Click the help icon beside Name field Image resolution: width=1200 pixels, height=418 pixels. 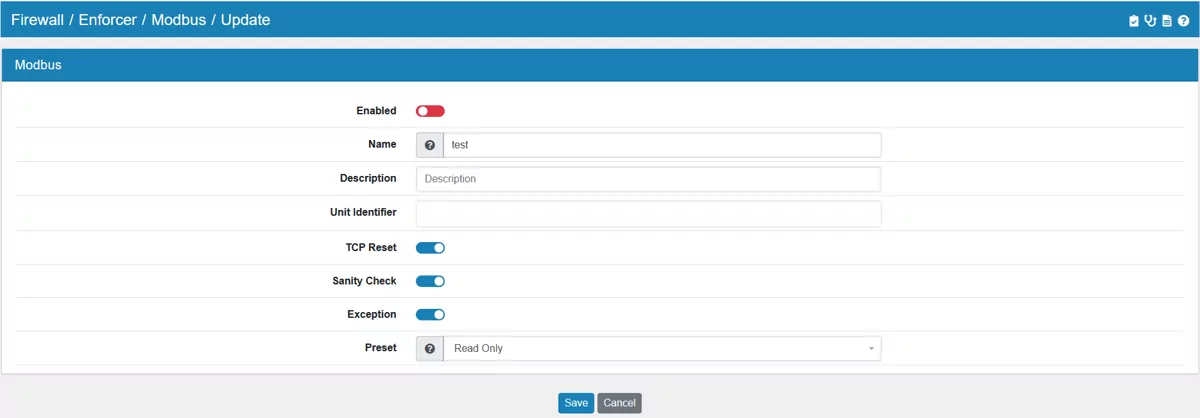tap(430, 145)
